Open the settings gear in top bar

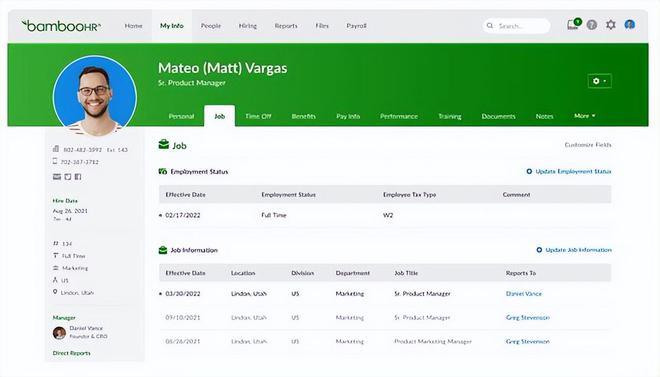point(611,25)
